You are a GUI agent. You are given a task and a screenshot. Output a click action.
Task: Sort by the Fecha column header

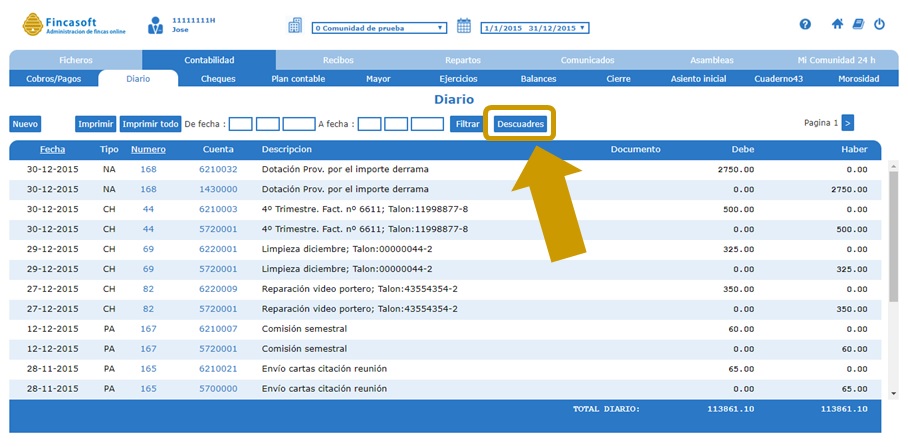(x=52, y=149)
